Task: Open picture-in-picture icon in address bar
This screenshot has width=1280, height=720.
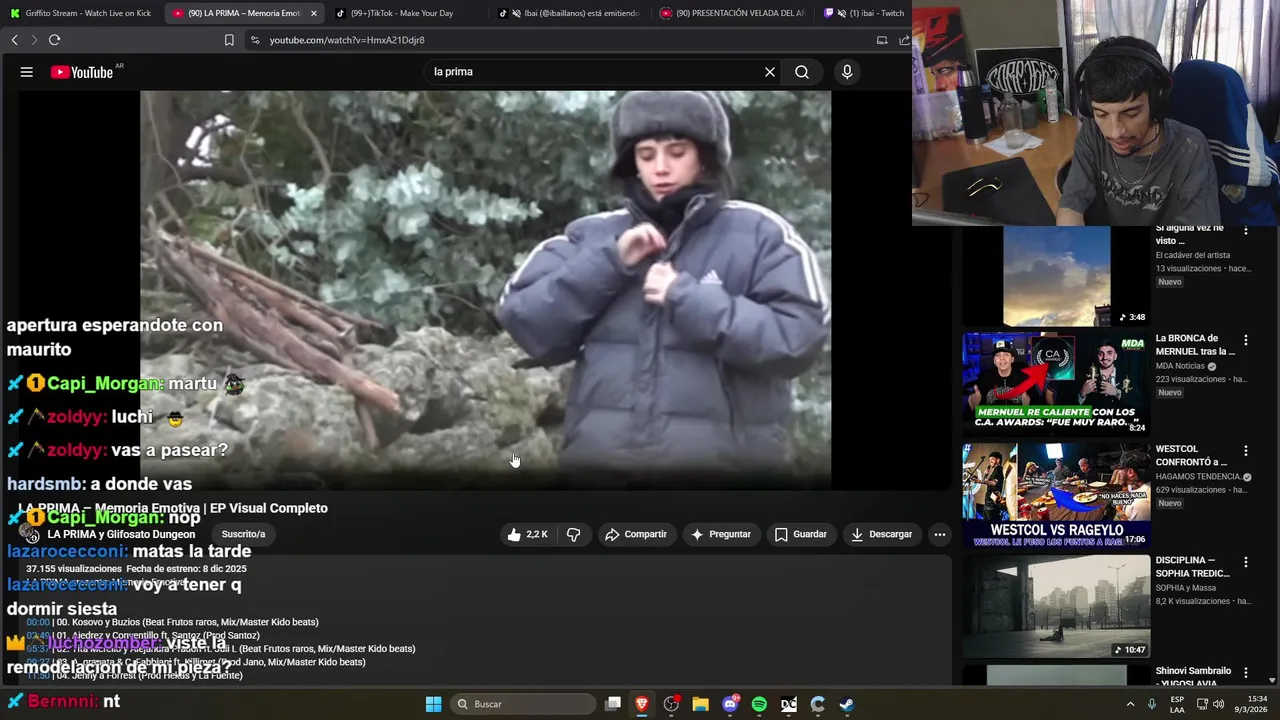Action: 882,40
